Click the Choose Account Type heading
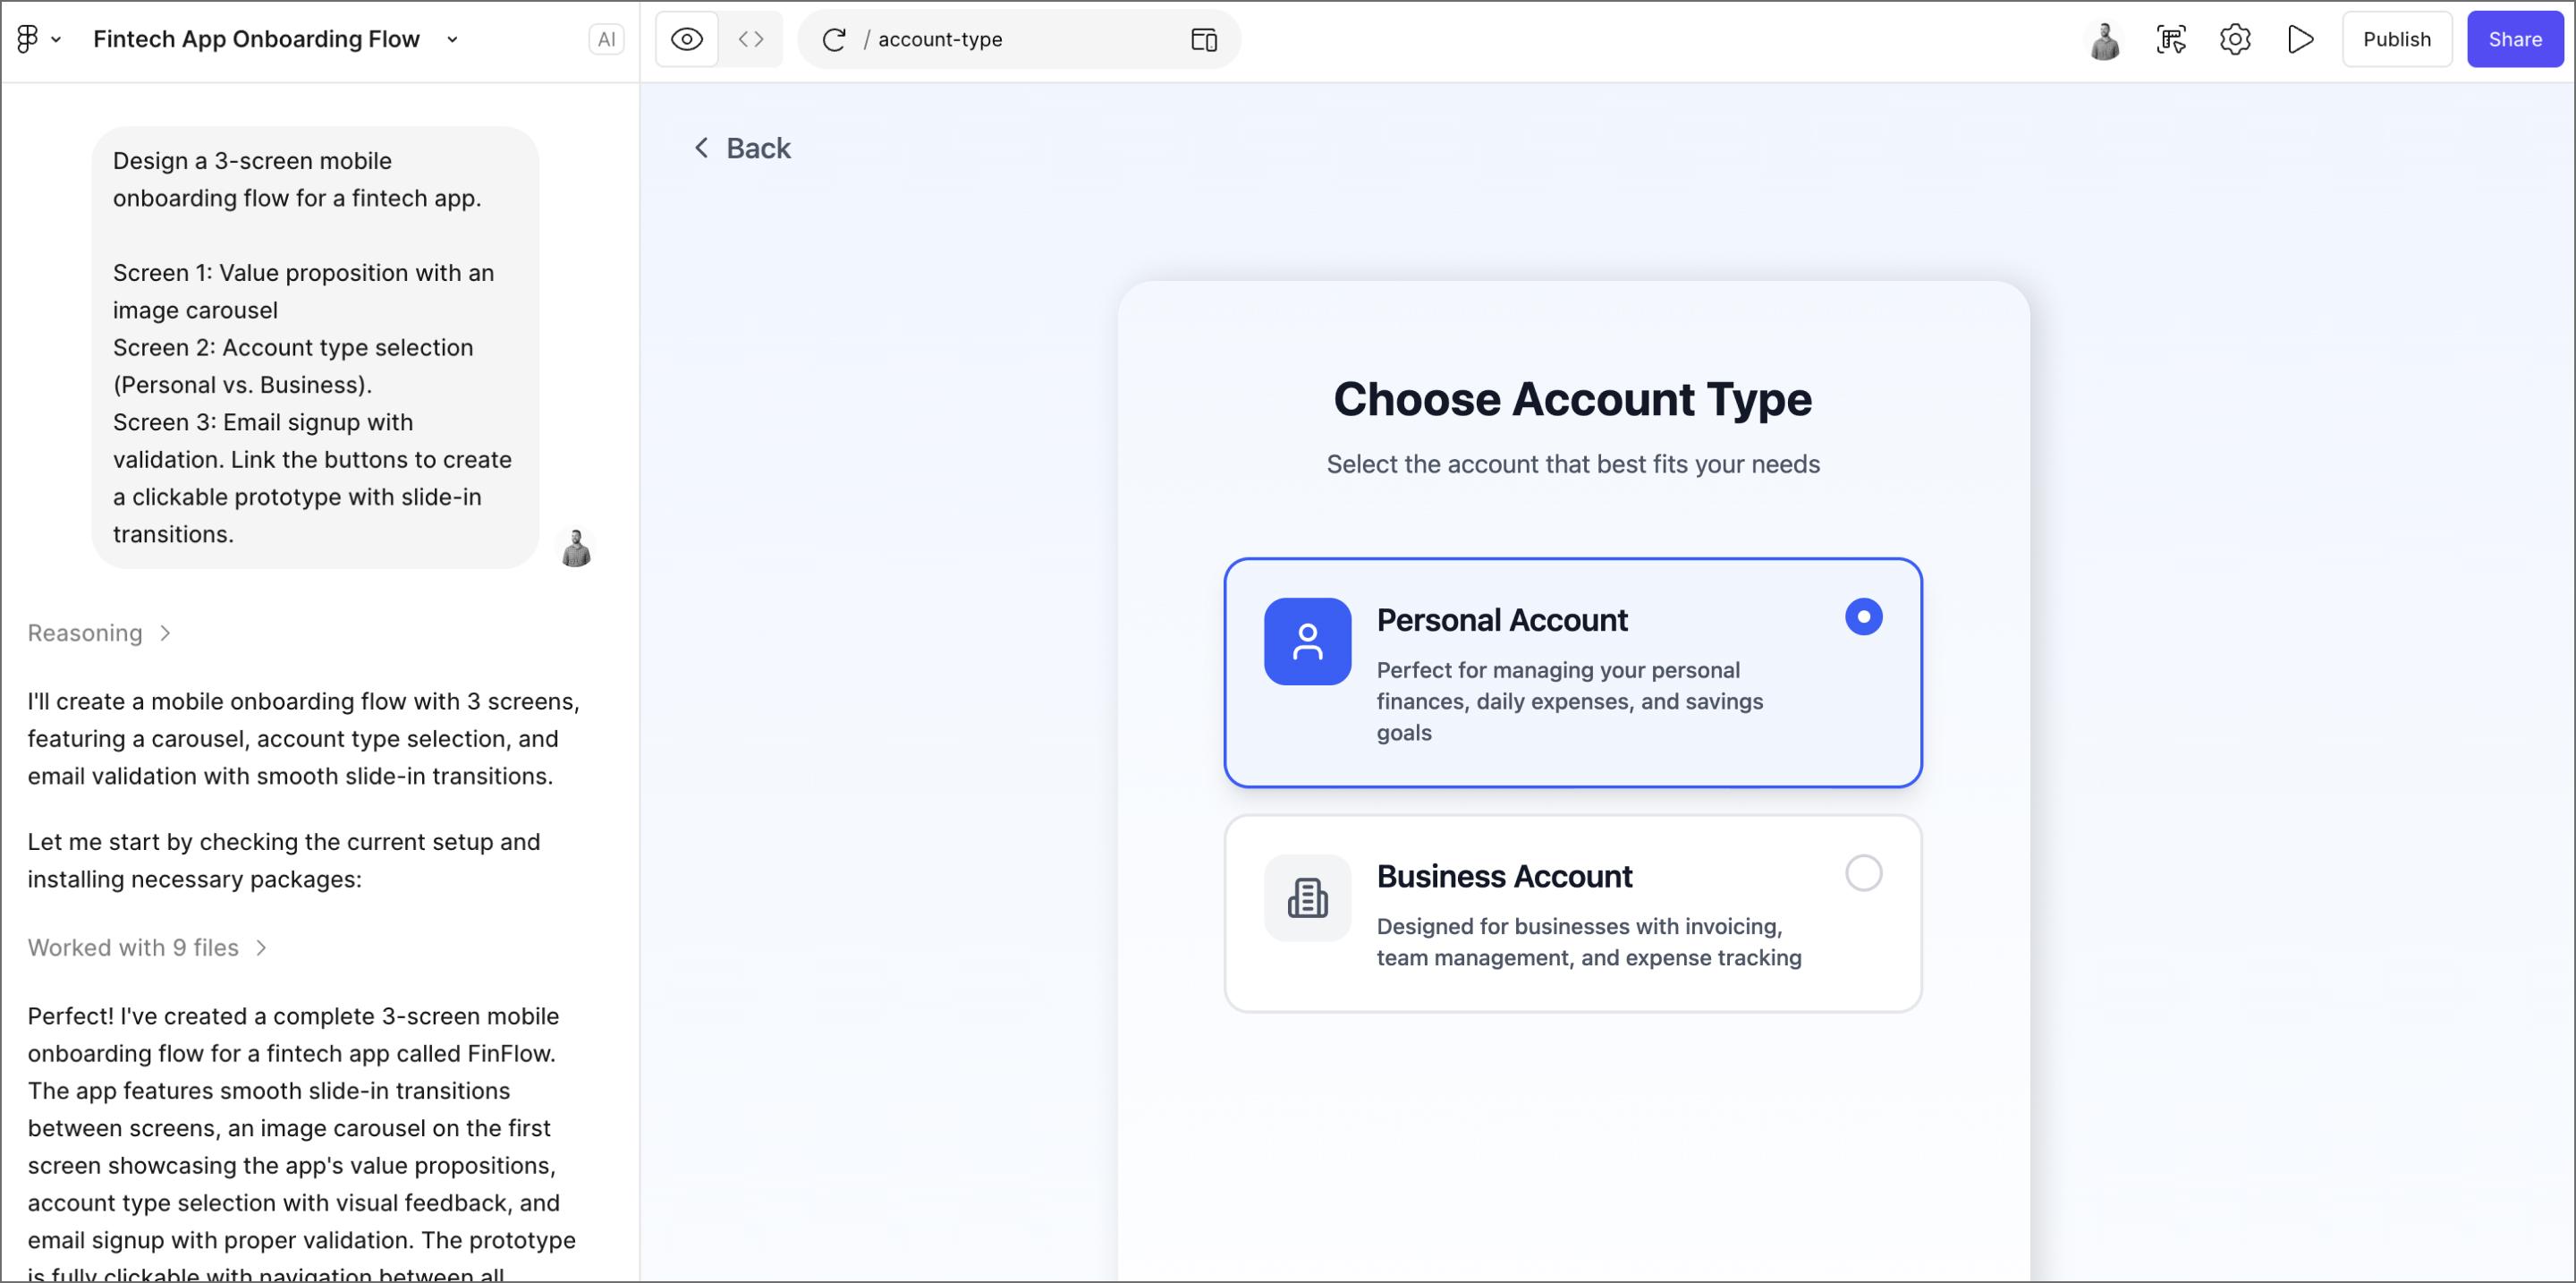 click(1572, 399)
